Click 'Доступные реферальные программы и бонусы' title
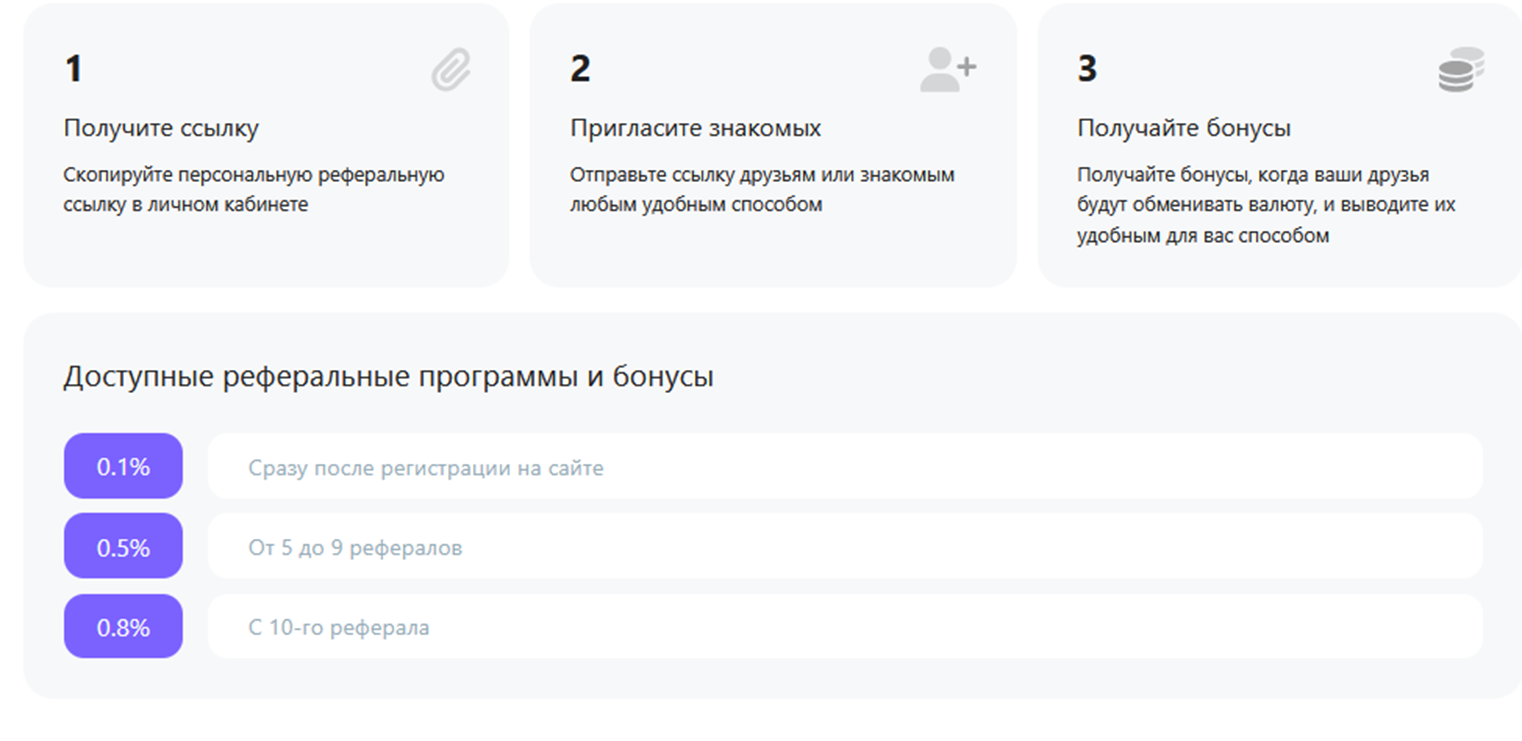The height and width of the screenshot is (741, 1522). click(x=388, y=377)
